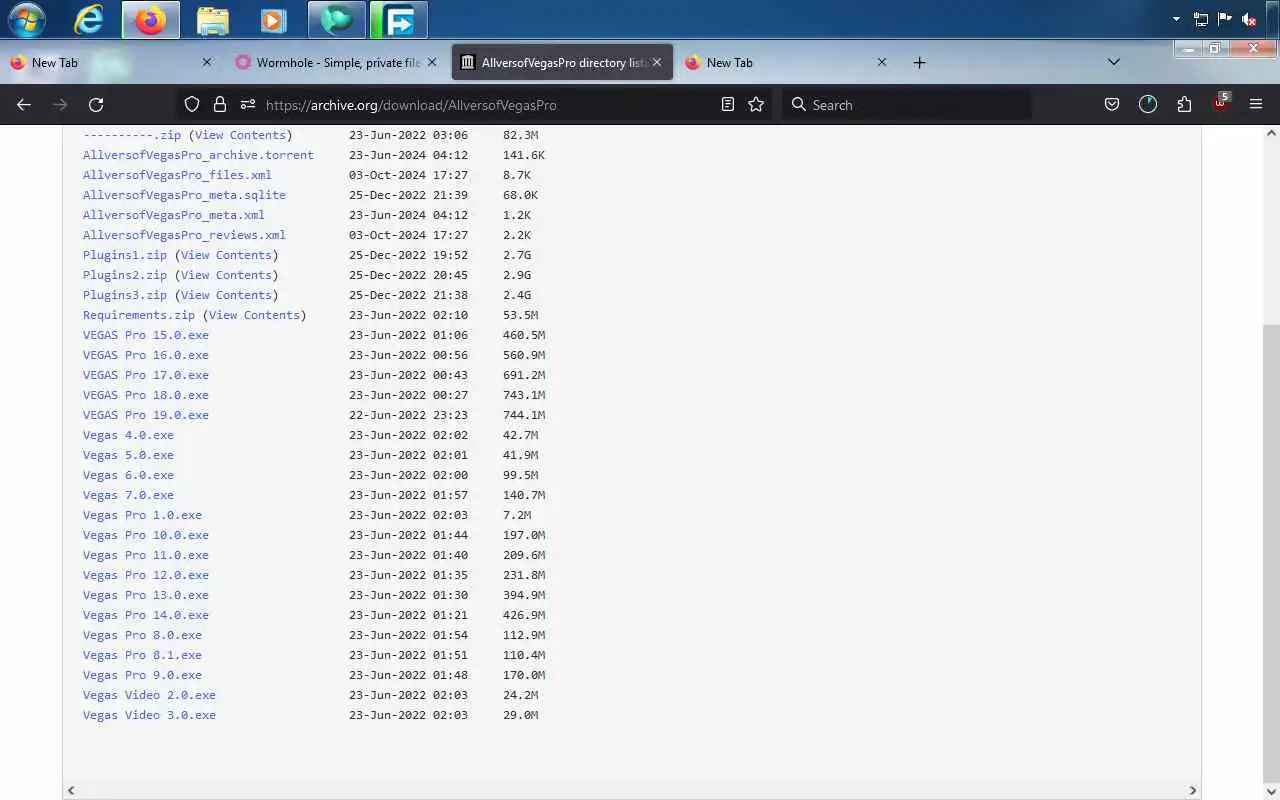Open the Action Center flag icon
This screenshot has width=1280, height=800.
[1225, 19]
